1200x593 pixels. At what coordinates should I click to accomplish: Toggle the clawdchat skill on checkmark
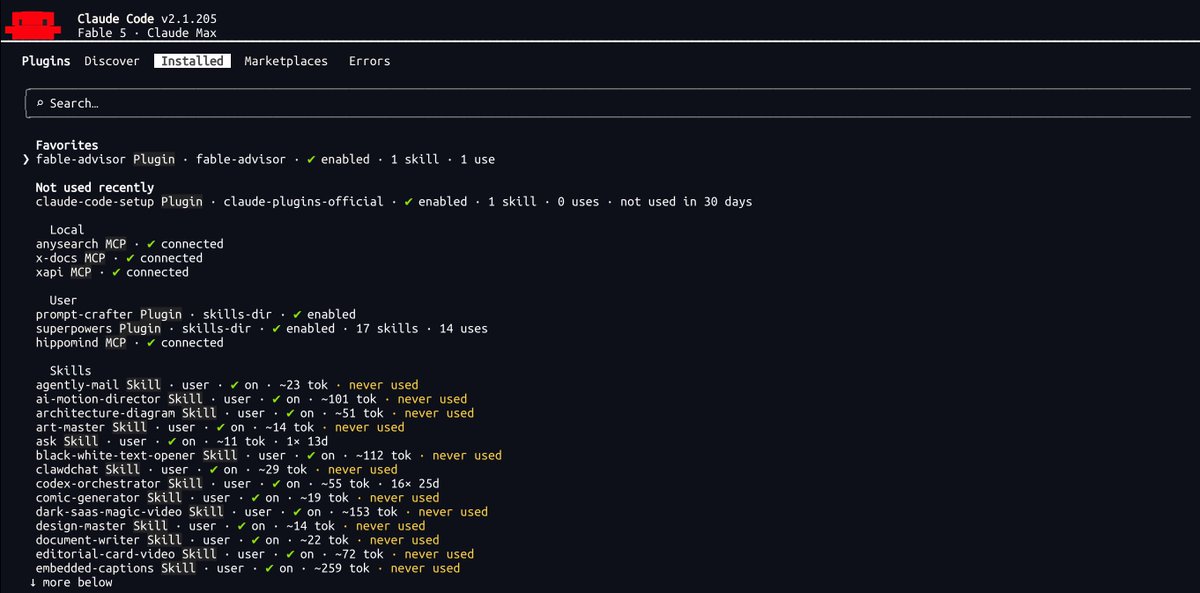tap(214, 469)
